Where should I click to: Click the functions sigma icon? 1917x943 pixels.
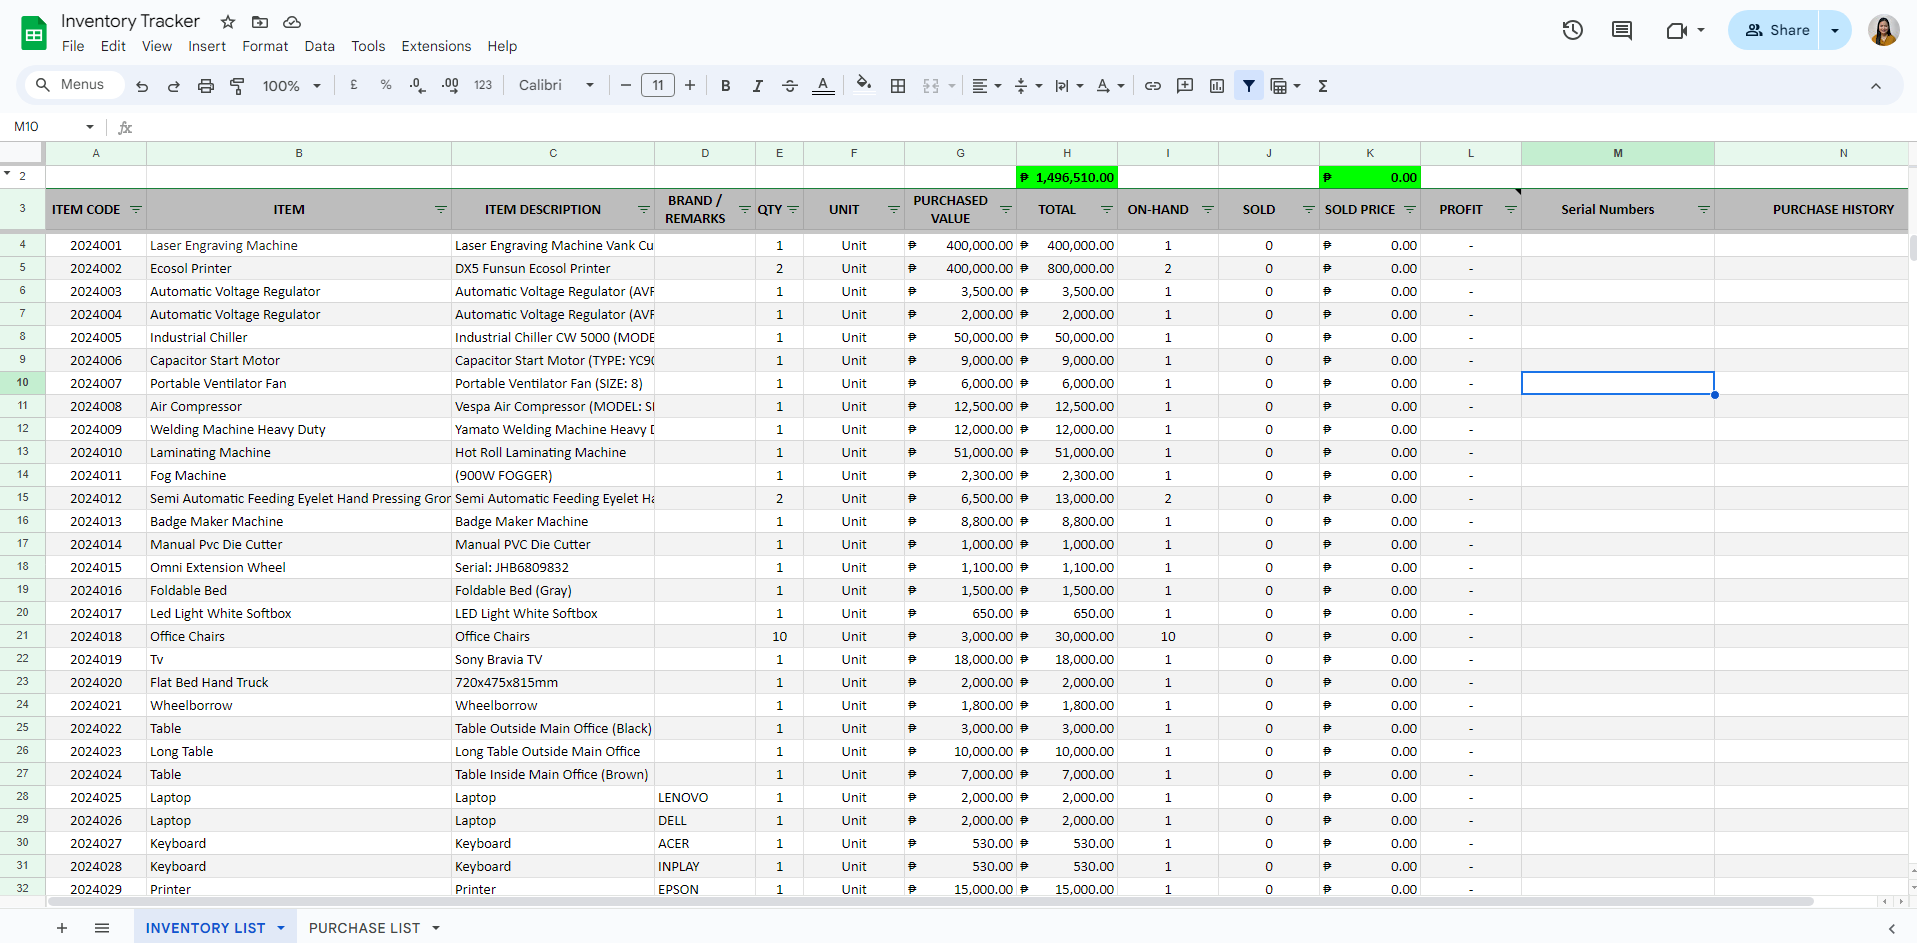click(1322, 86)
